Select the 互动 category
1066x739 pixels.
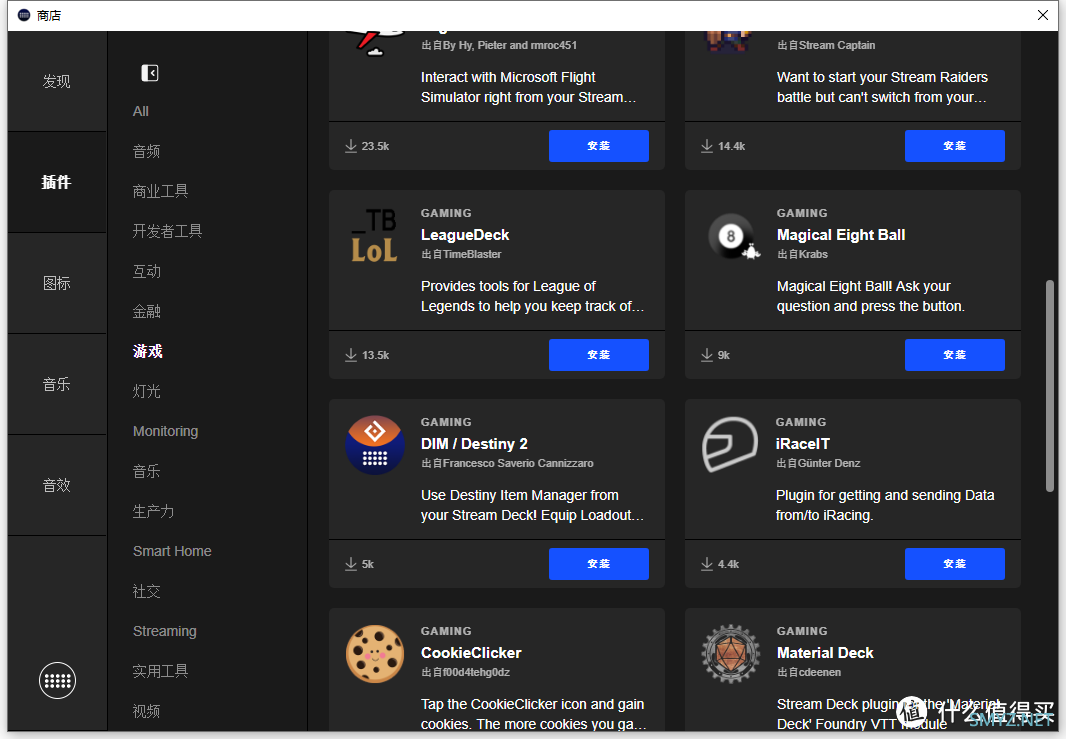146,271
